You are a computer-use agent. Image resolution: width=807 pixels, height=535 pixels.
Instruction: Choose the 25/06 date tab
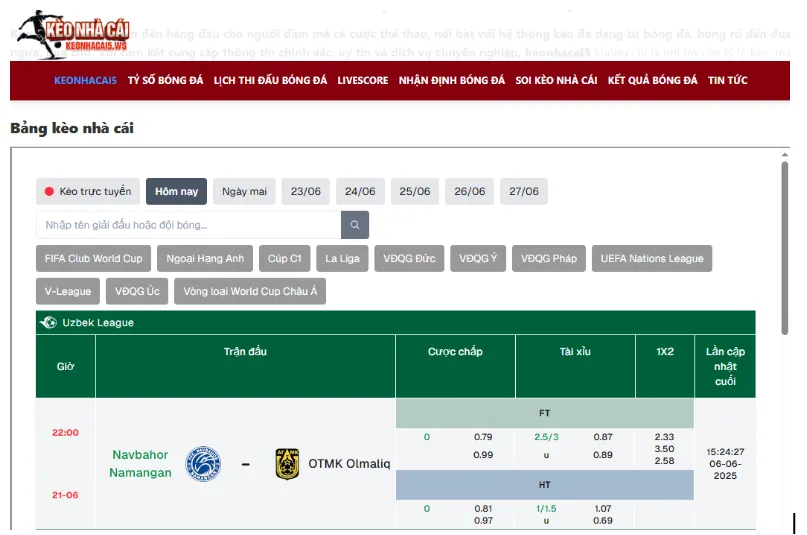click(415, 191)
